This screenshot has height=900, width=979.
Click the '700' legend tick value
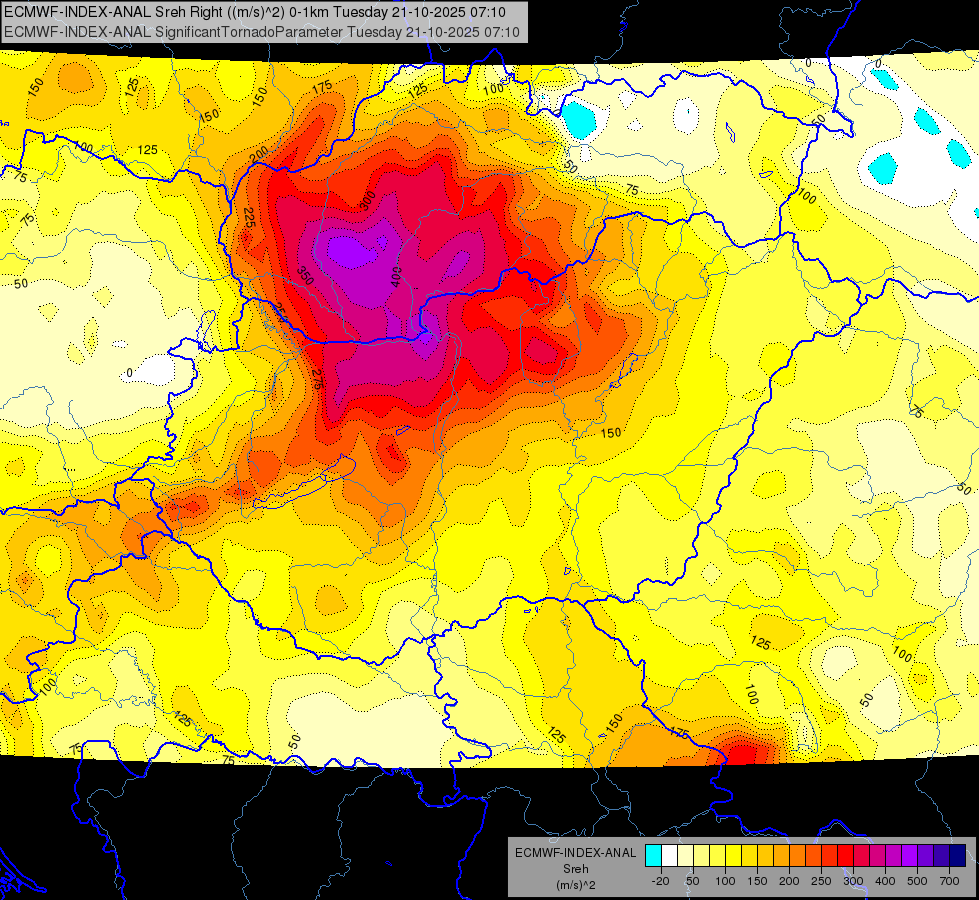click(949, 881)
